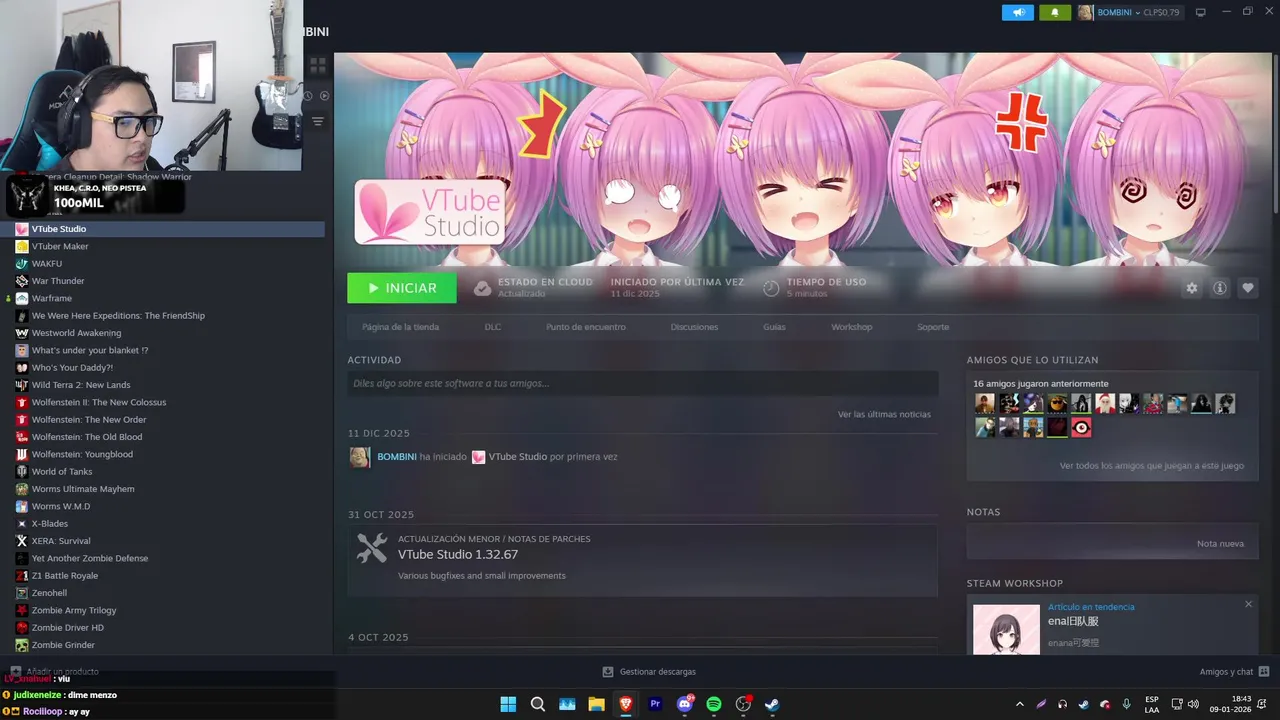This screenshot has width=1280, height=720.
Task: Open Amigos y chat panel
Action: 1234,672
